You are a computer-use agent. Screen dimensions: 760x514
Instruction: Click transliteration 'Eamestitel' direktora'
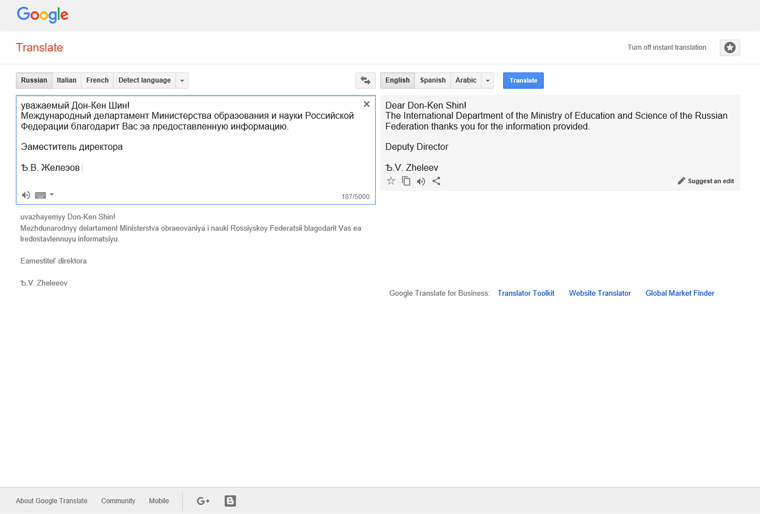pos(53,261)
